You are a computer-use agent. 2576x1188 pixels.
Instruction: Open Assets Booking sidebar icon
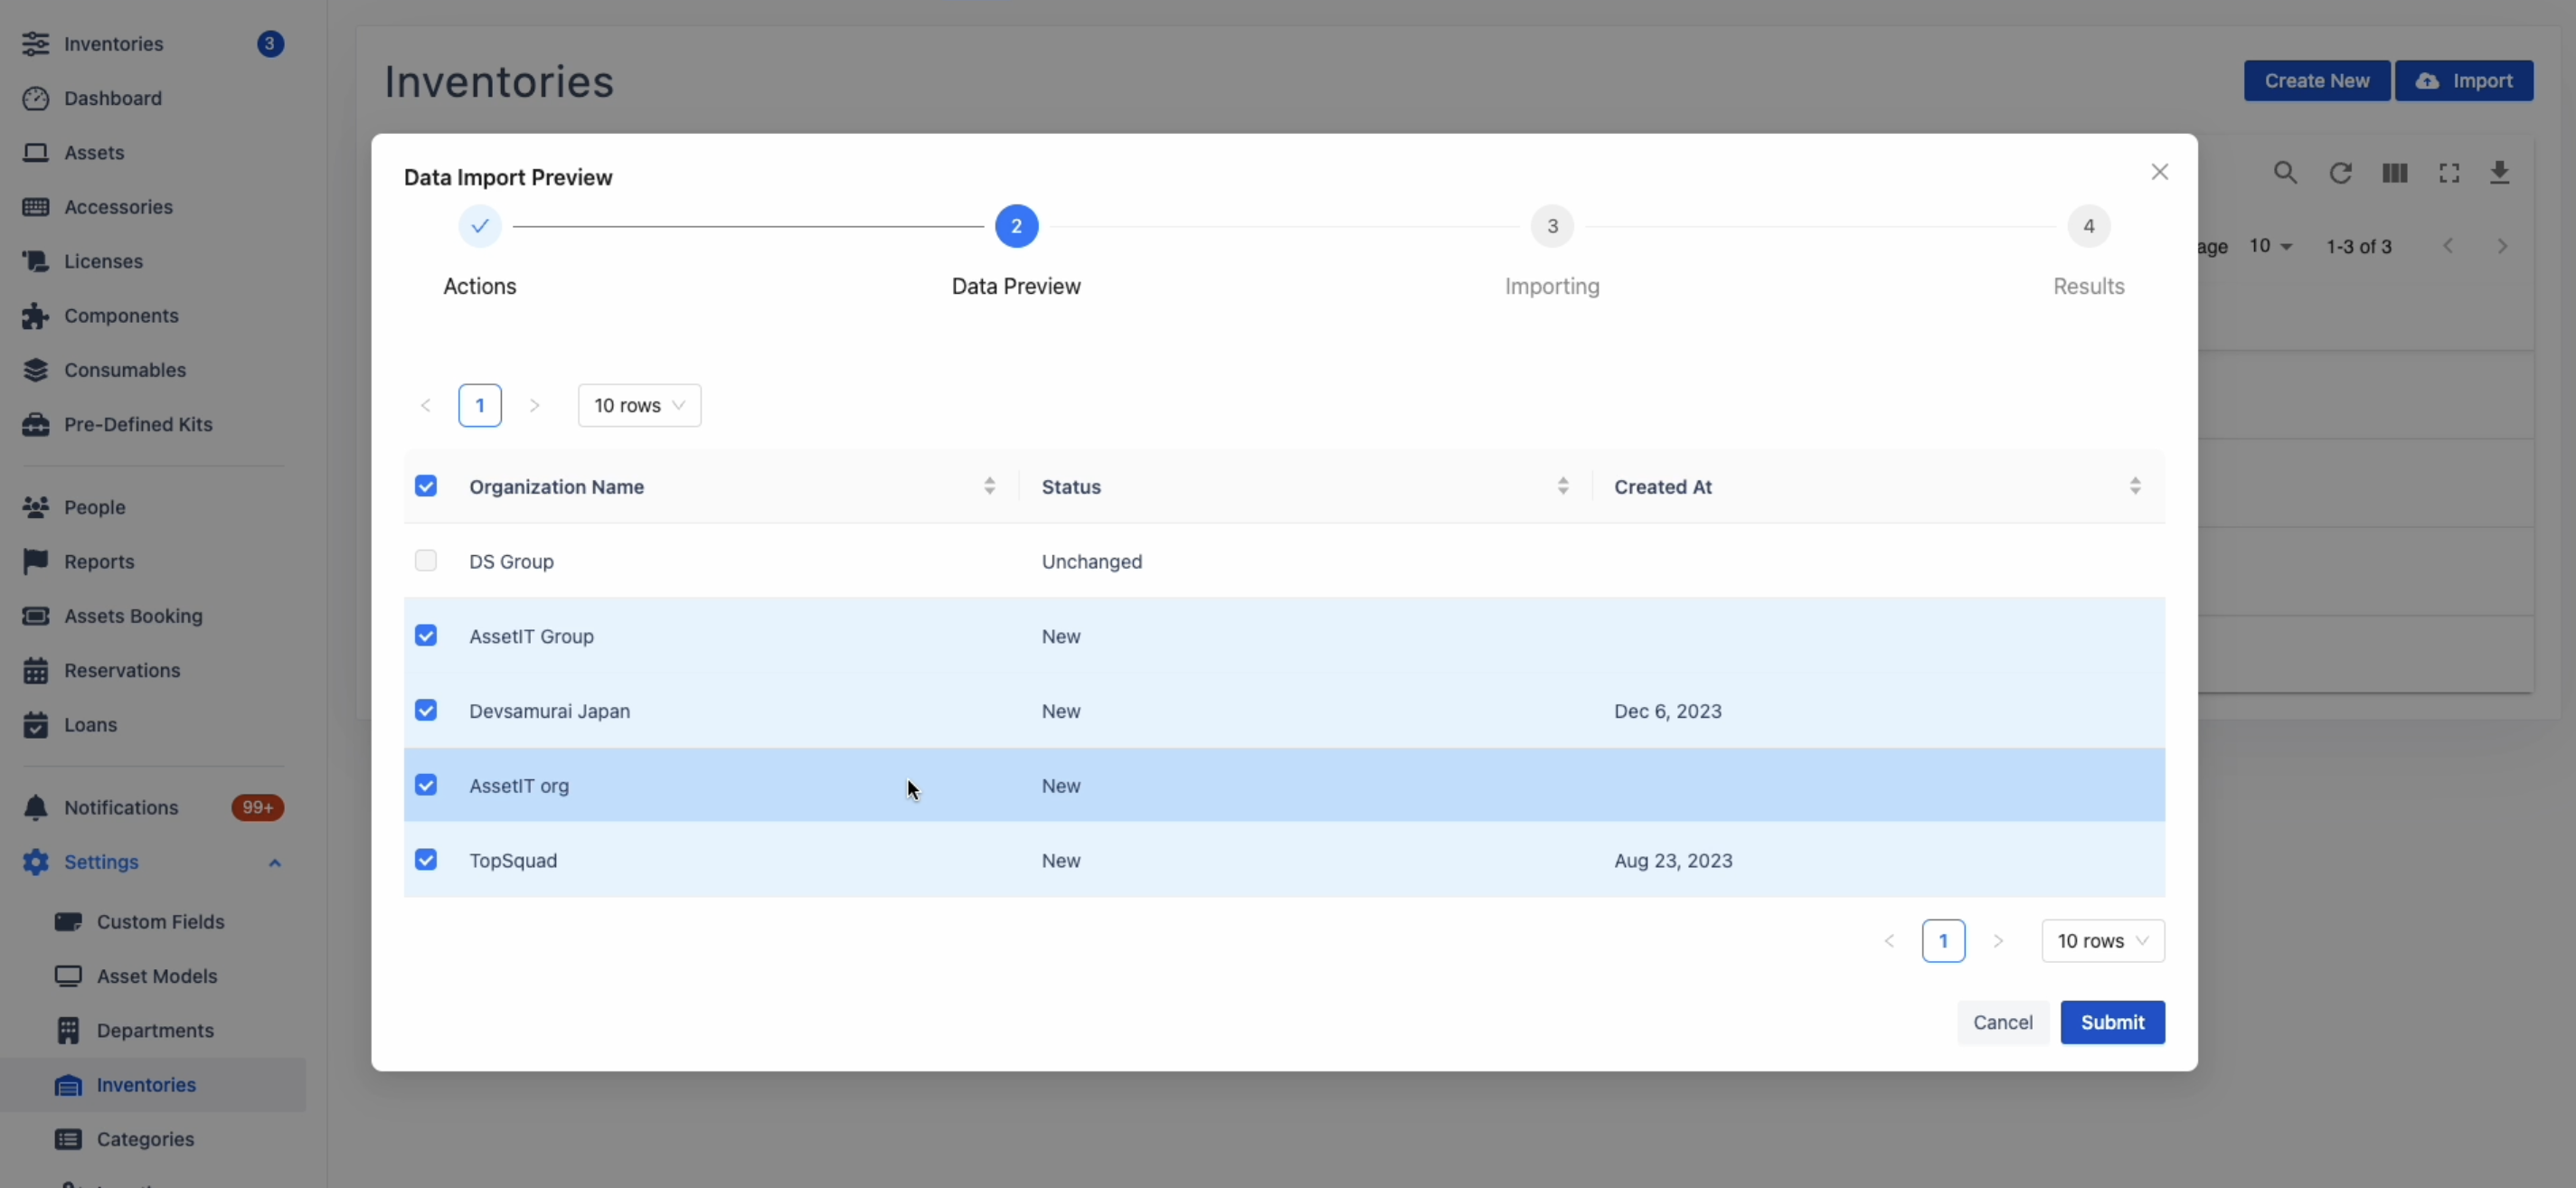click(36, 616)
